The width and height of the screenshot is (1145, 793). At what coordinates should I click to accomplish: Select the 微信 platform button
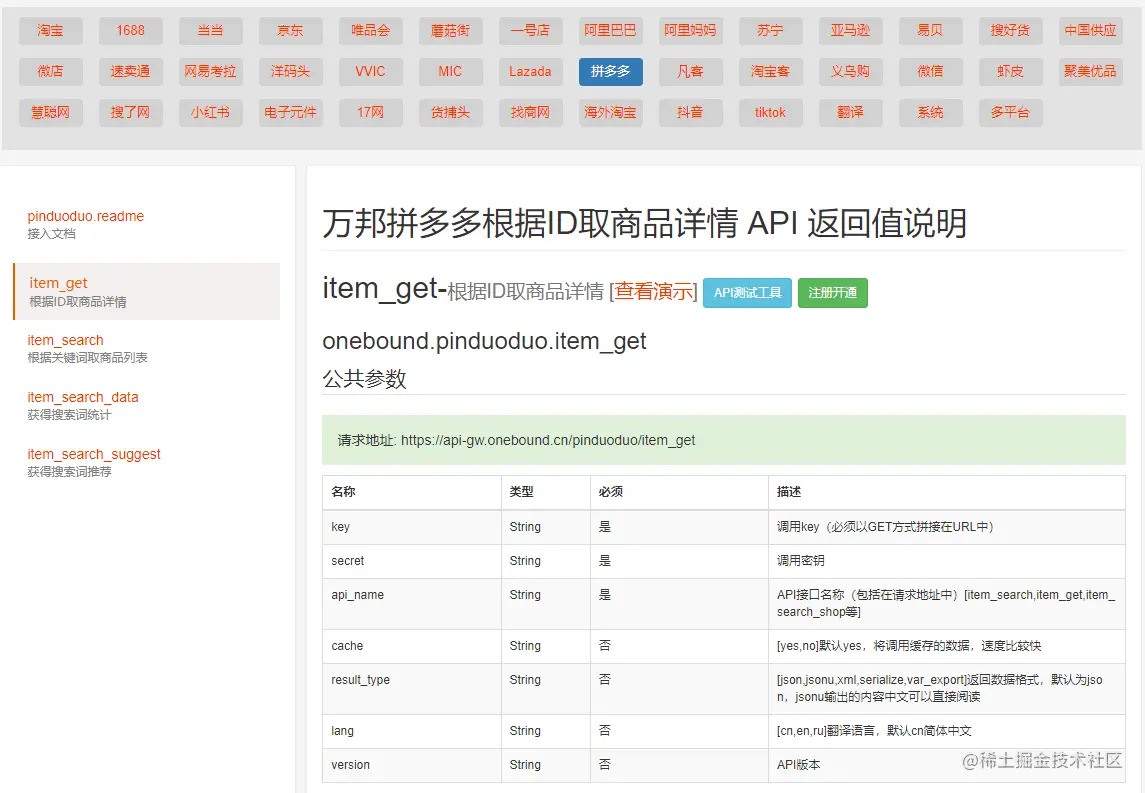pos(930,72)
